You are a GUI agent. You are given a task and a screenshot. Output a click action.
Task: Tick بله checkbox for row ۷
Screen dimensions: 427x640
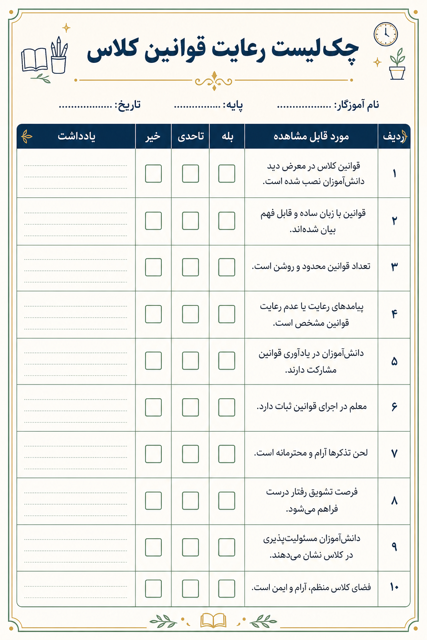click(227, 454)
